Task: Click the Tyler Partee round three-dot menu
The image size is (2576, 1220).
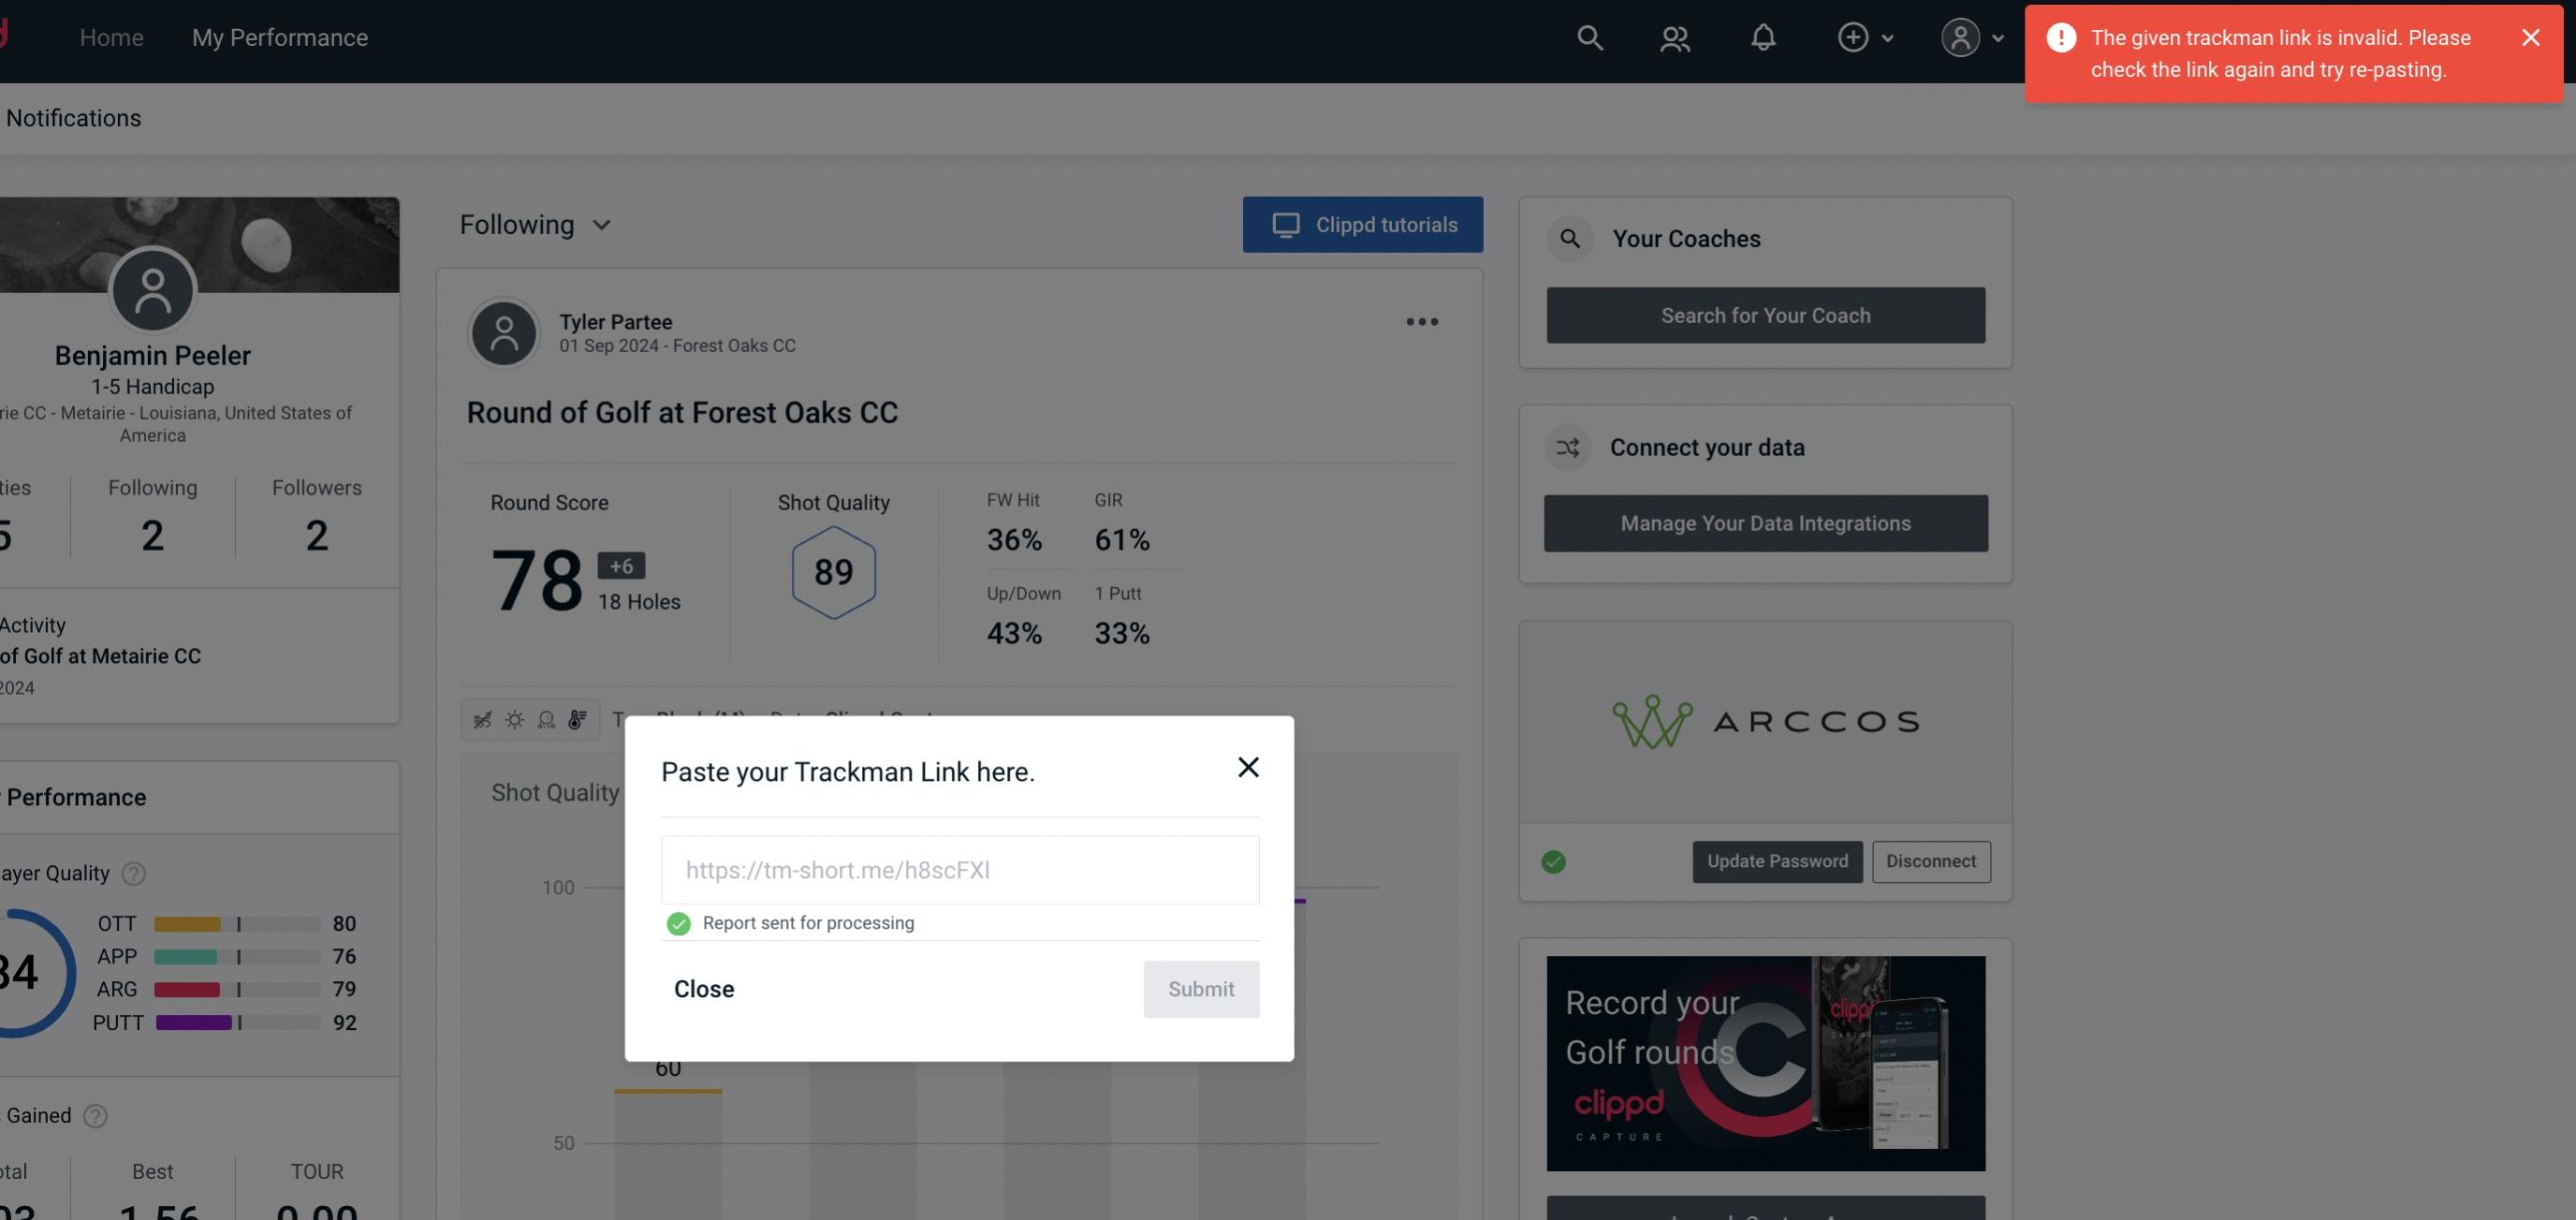Action: point(1423,320)
